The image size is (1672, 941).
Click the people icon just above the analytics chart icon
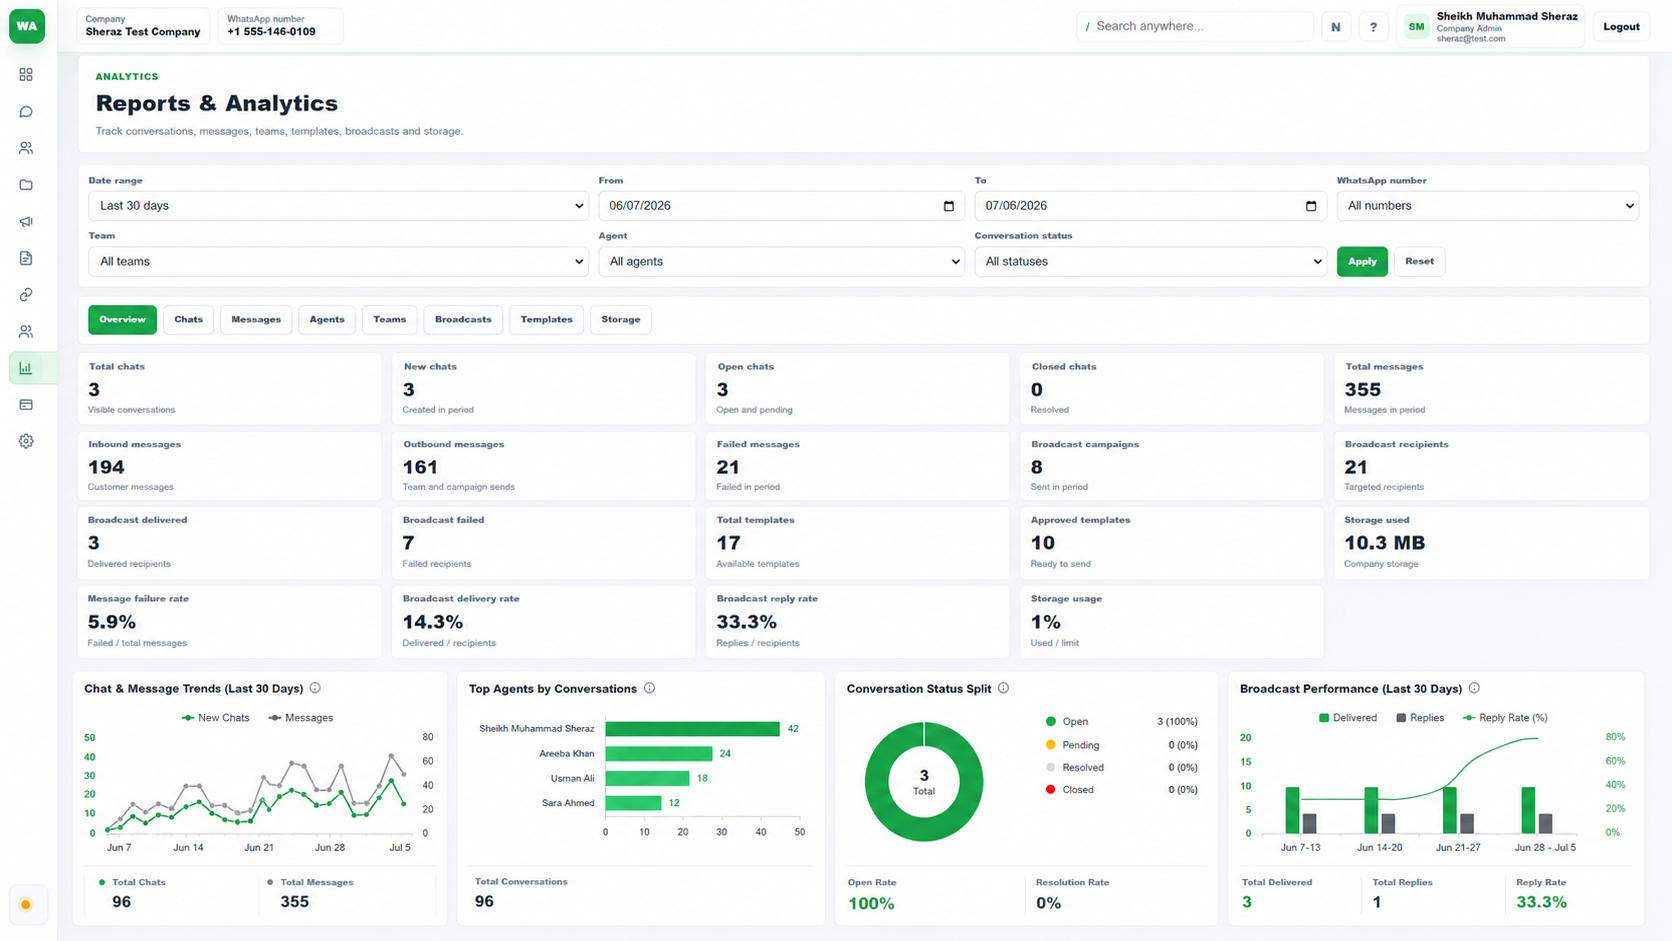click(x=26, y=331)
